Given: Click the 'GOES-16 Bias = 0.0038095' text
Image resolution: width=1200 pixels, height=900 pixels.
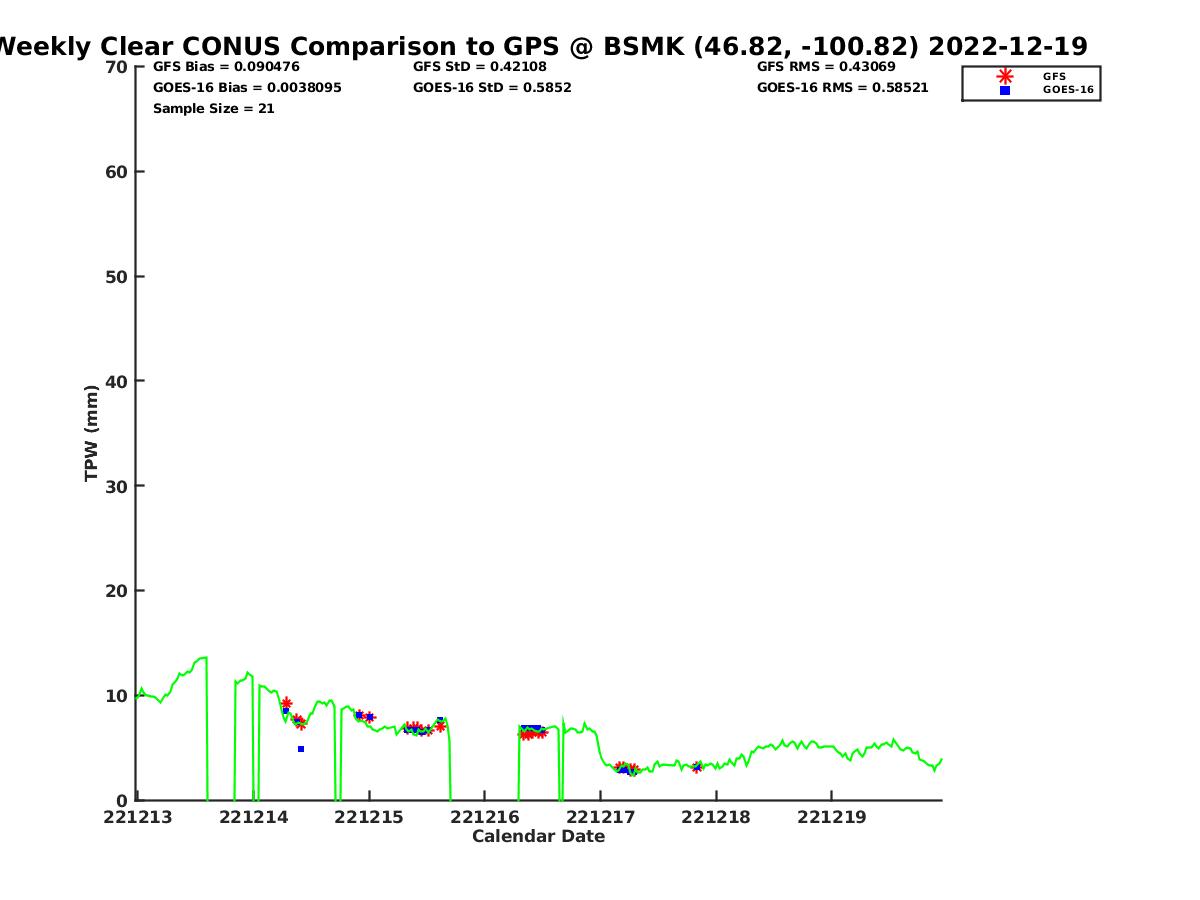Looking at the screenshot, I should pyautogui.click(x=247, y=87).
